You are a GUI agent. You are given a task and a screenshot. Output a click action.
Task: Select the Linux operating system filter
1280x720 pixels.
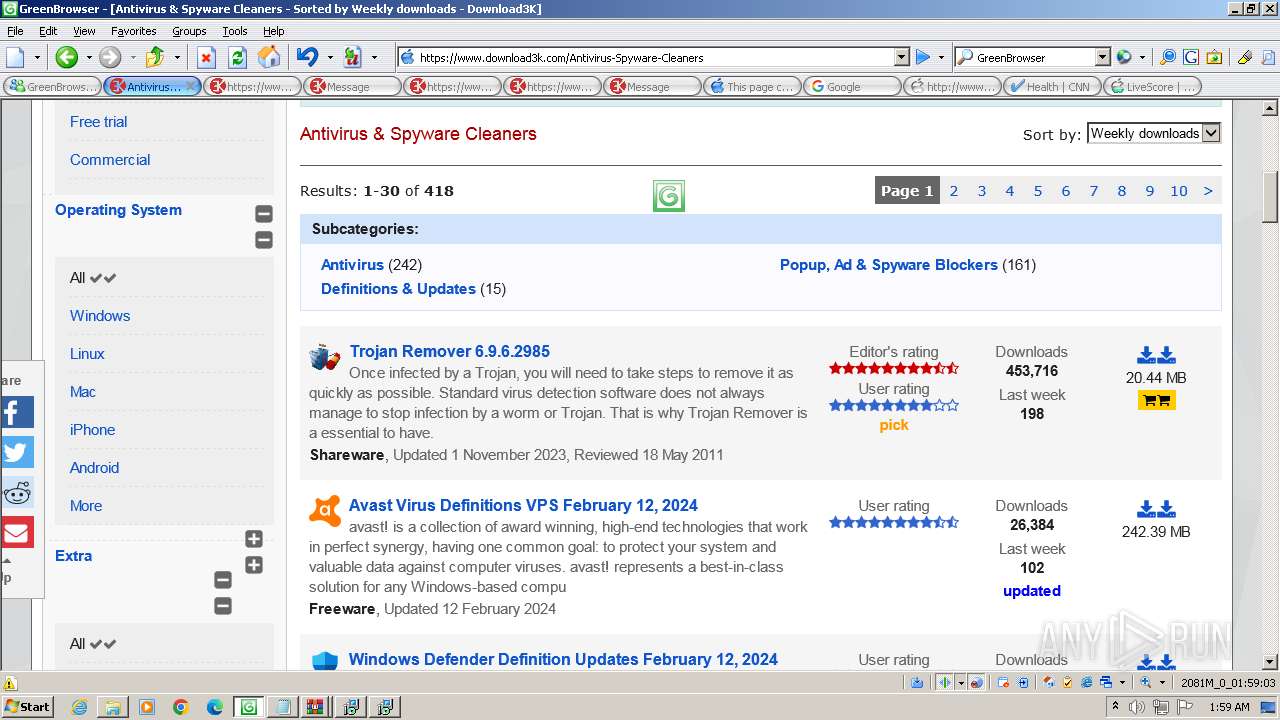[87, 354]
